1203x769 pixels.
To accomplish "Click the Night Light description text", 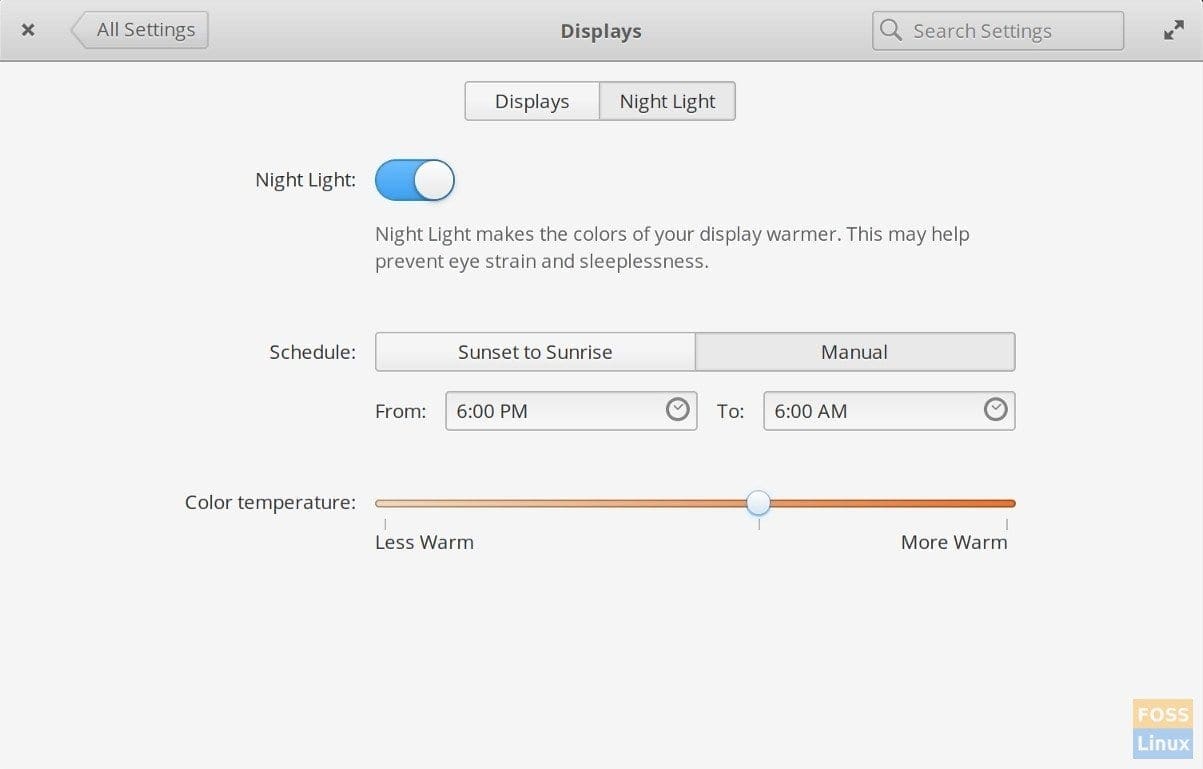I will pyautogui.click(x=672, y=248).
